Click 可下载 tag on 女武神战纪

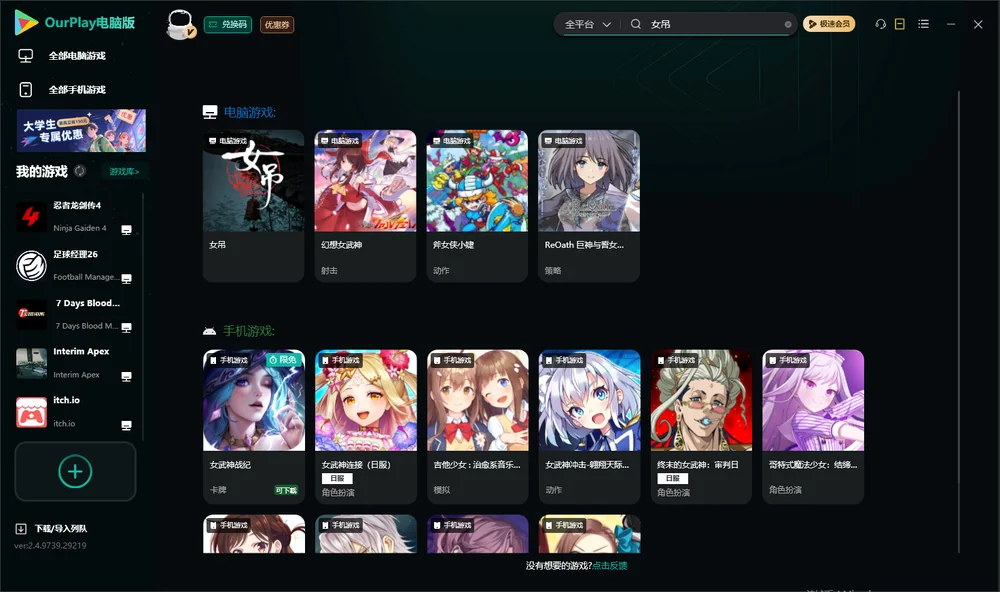click(x=286, y=490)
